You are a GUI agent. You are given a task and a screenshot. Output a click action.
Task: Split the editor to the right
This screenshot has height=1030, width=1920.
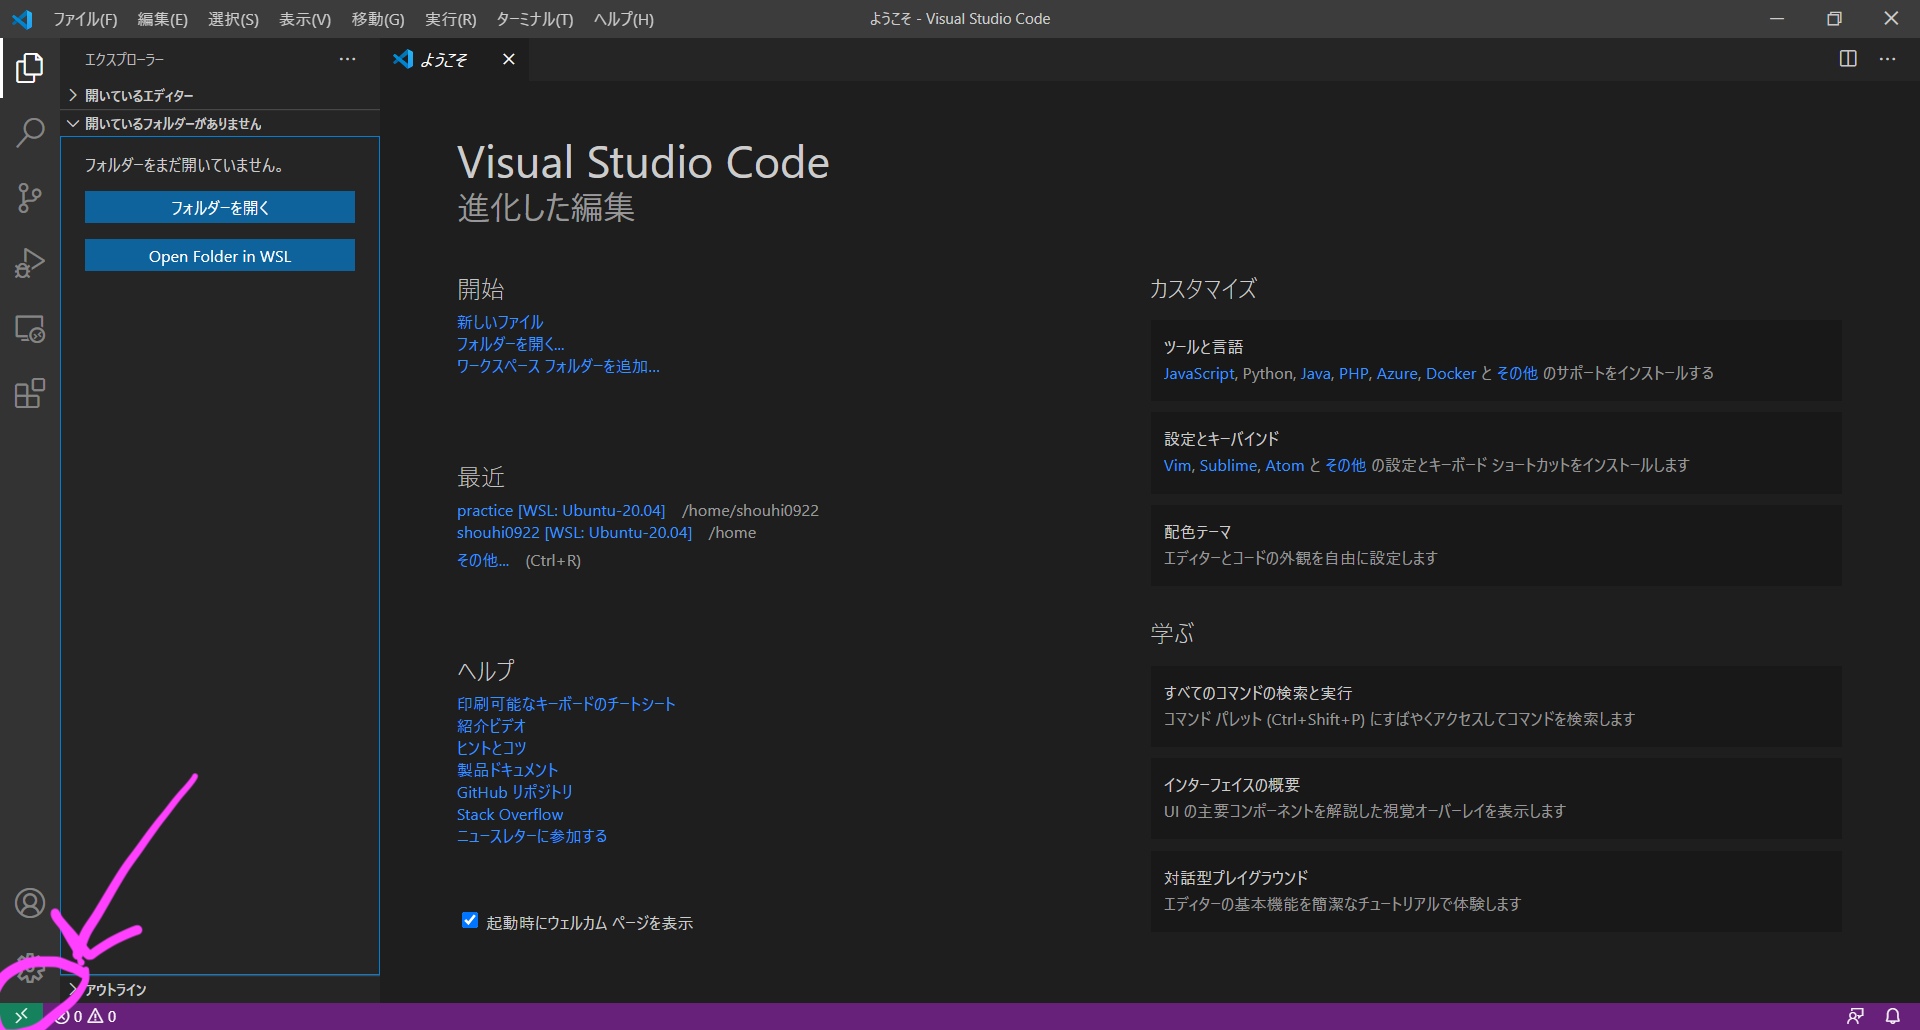click(x=1848, y=59)
